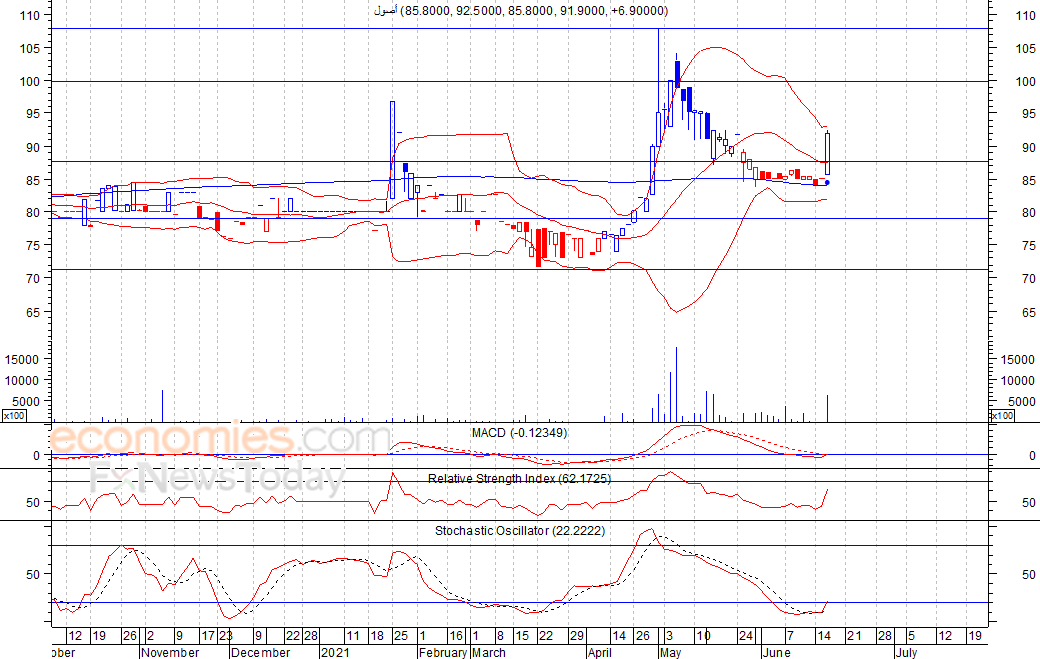Viewport: 1040px width, 659px height.
Task: Click the 95 value on left price axis
Action: click(33, 113)
